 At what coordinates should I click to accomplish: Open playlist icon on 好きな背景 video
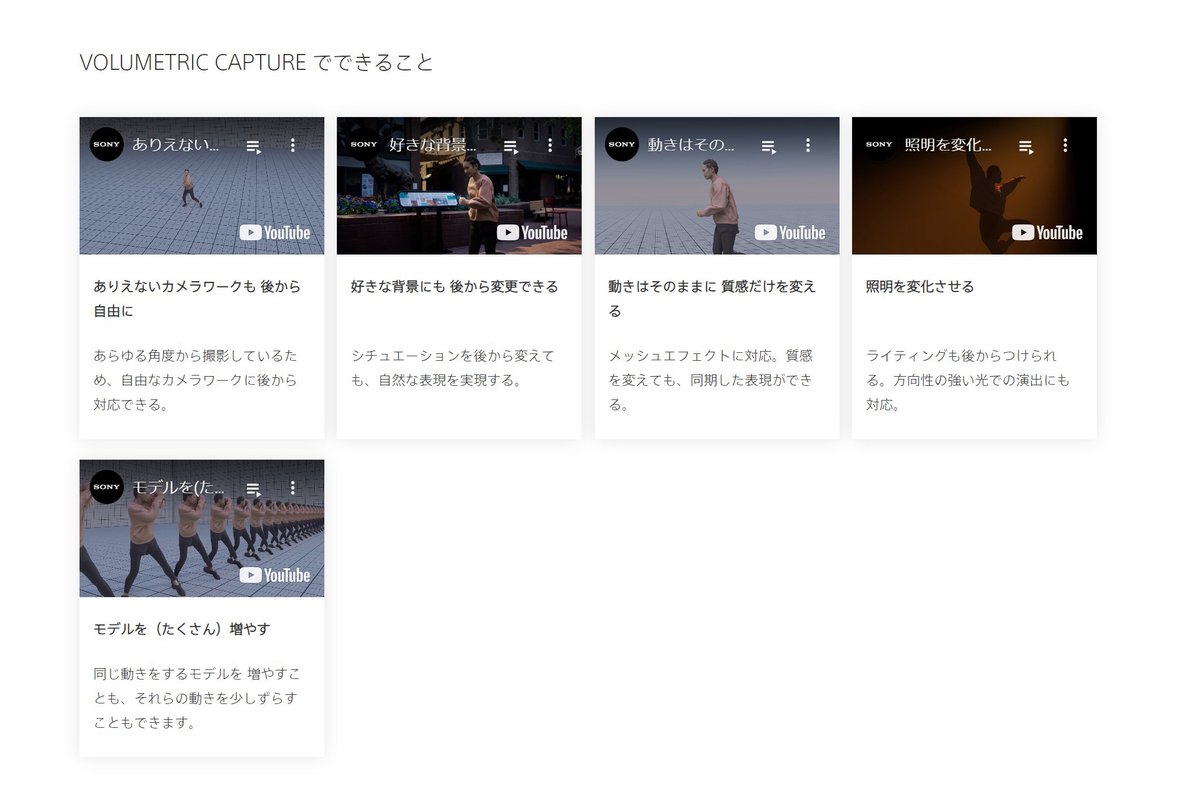pyautogui.click(x=511, y=146)
